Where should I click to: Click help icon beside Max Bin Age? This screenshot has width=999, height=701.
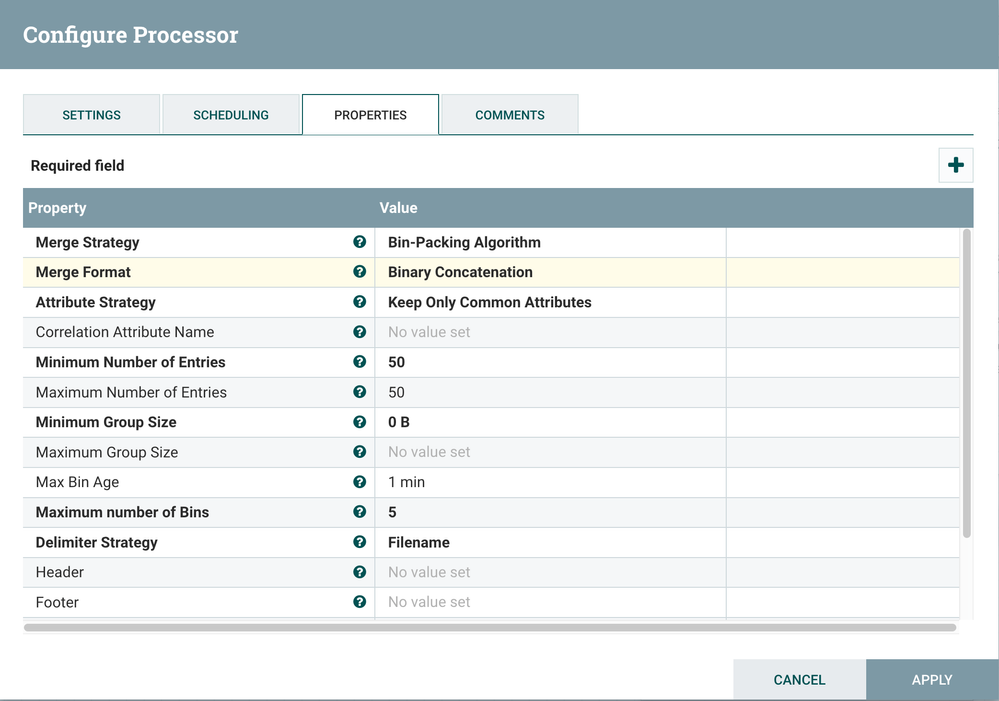tap(359, 482)
